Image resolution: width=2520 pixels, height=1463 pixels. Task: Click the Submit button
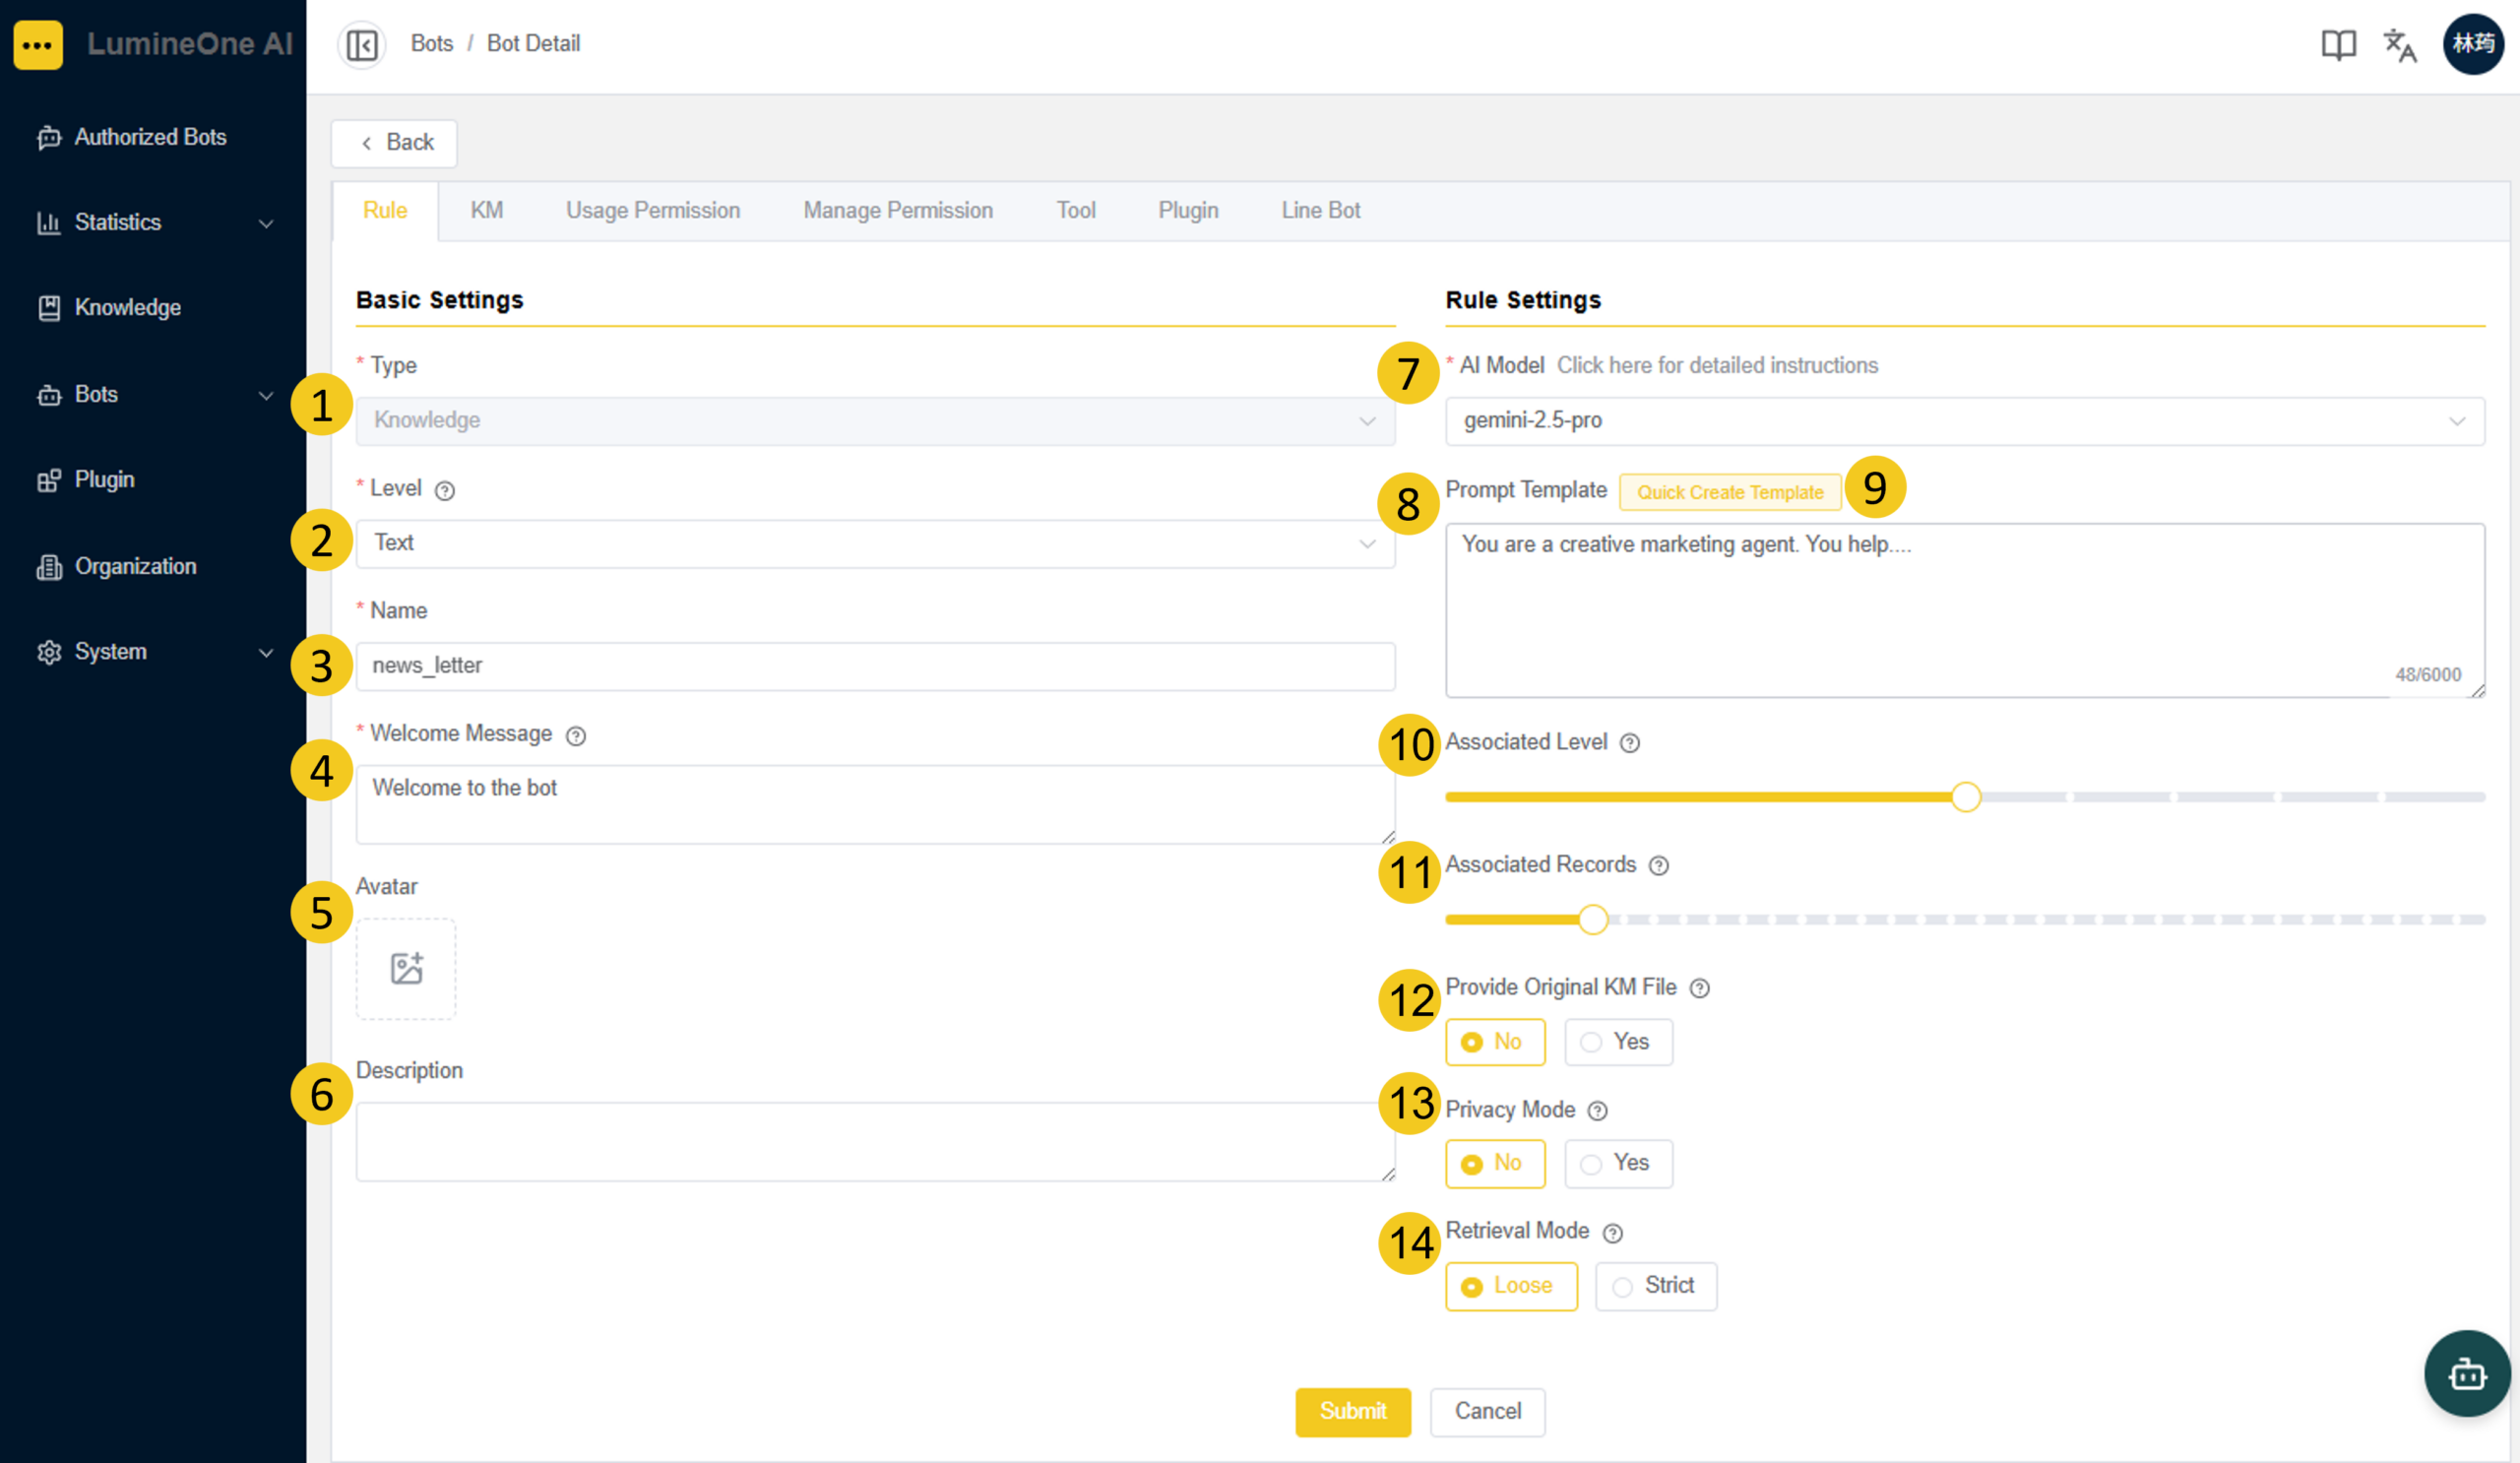(1352, 1411)
